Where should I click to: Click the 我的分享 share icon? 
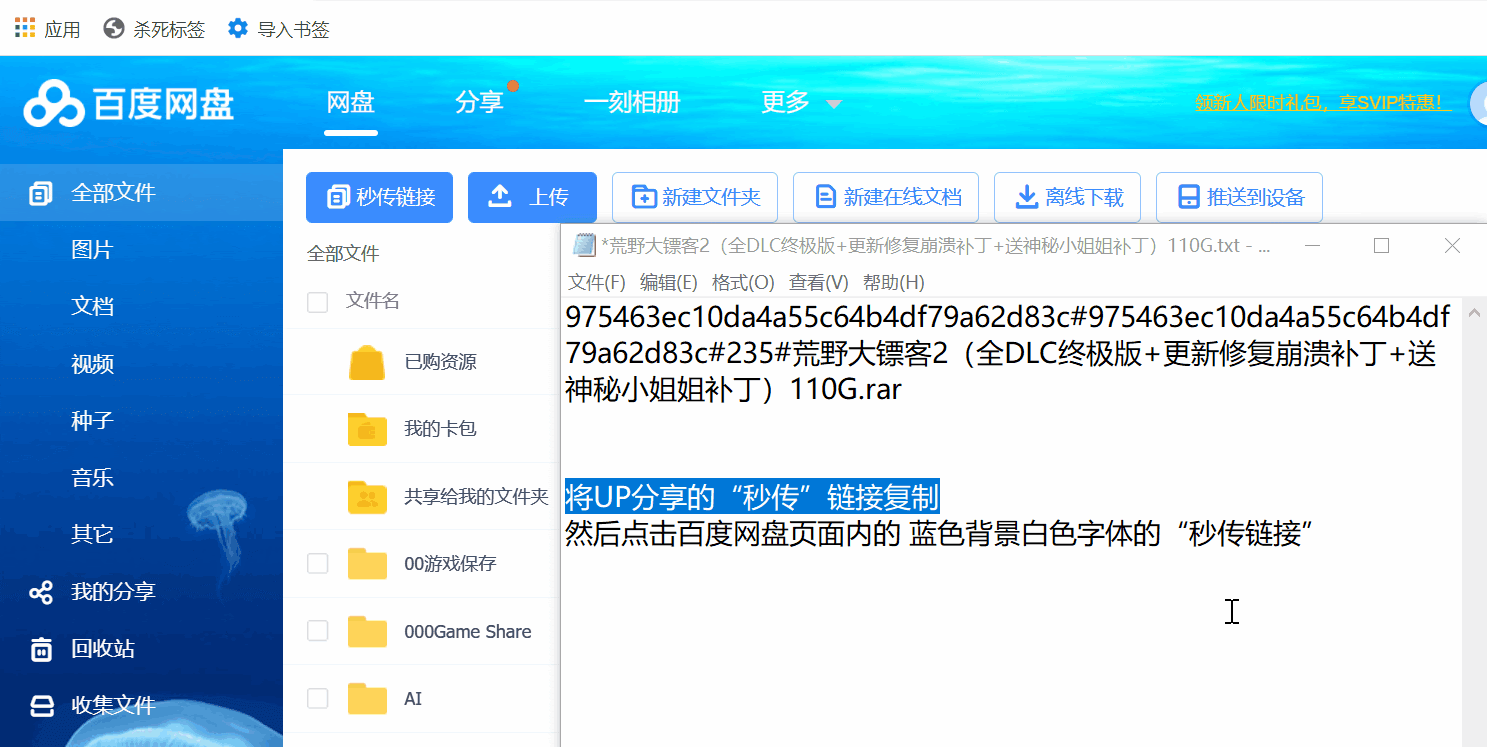41,592
